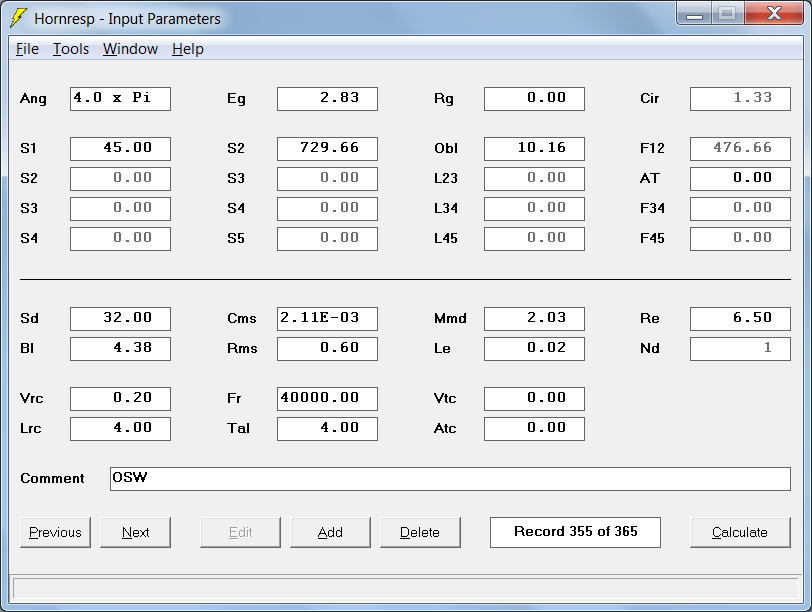This screenshot has width=812, height=612.
Task: Click the Hornresp lightning bolt title icon
Action: pyautogui.click(x=19, y=18)
